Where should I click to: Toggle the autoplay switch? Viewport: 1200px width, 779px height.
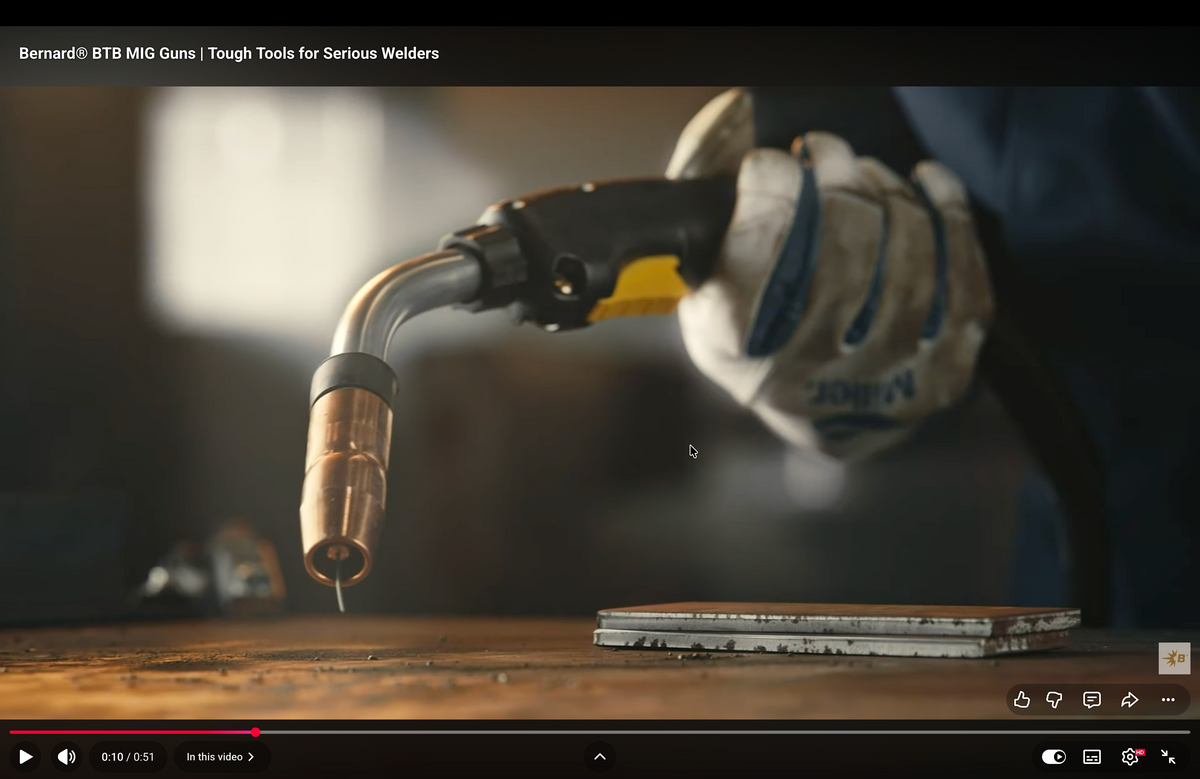pos(1054,757)
